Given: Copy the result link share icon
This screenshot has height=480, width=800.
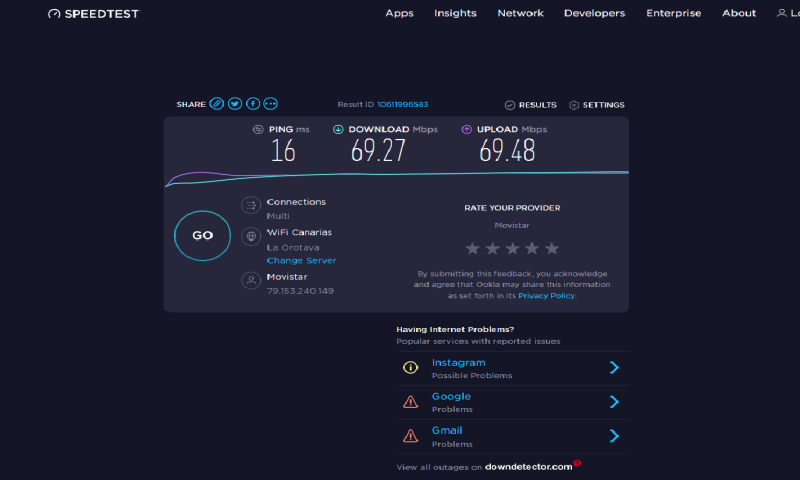Looking at the screenshot, I should click(x=217, y=104).
